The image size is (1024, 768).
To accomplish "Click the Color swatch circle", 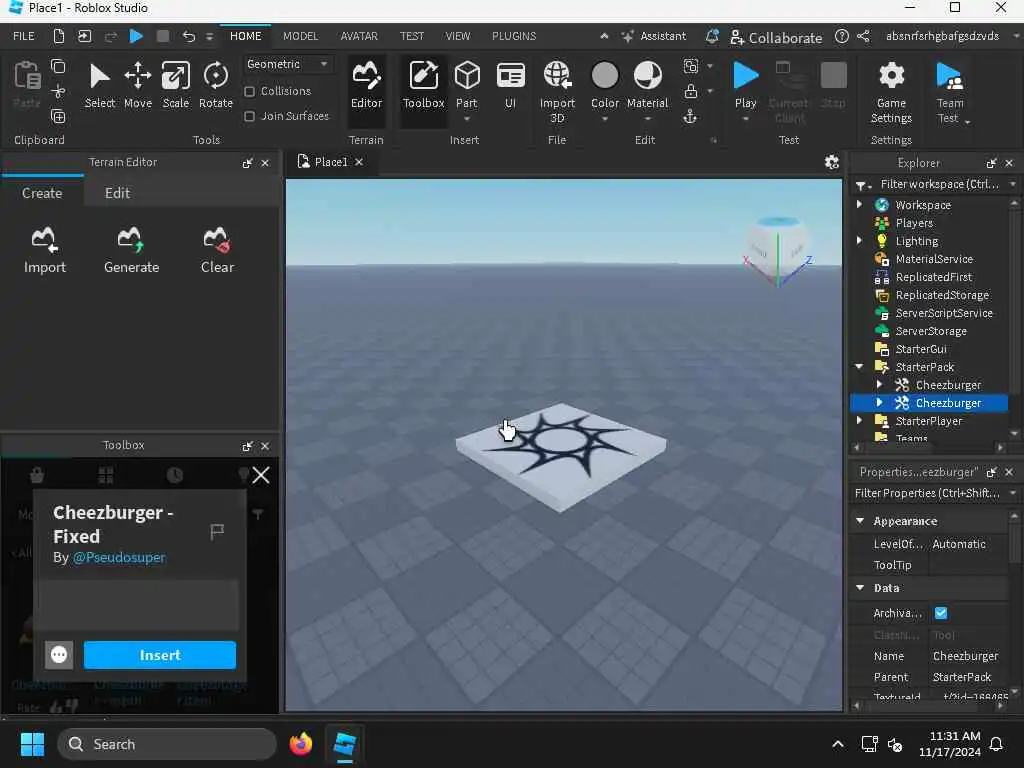I will (x=605, y=75).
